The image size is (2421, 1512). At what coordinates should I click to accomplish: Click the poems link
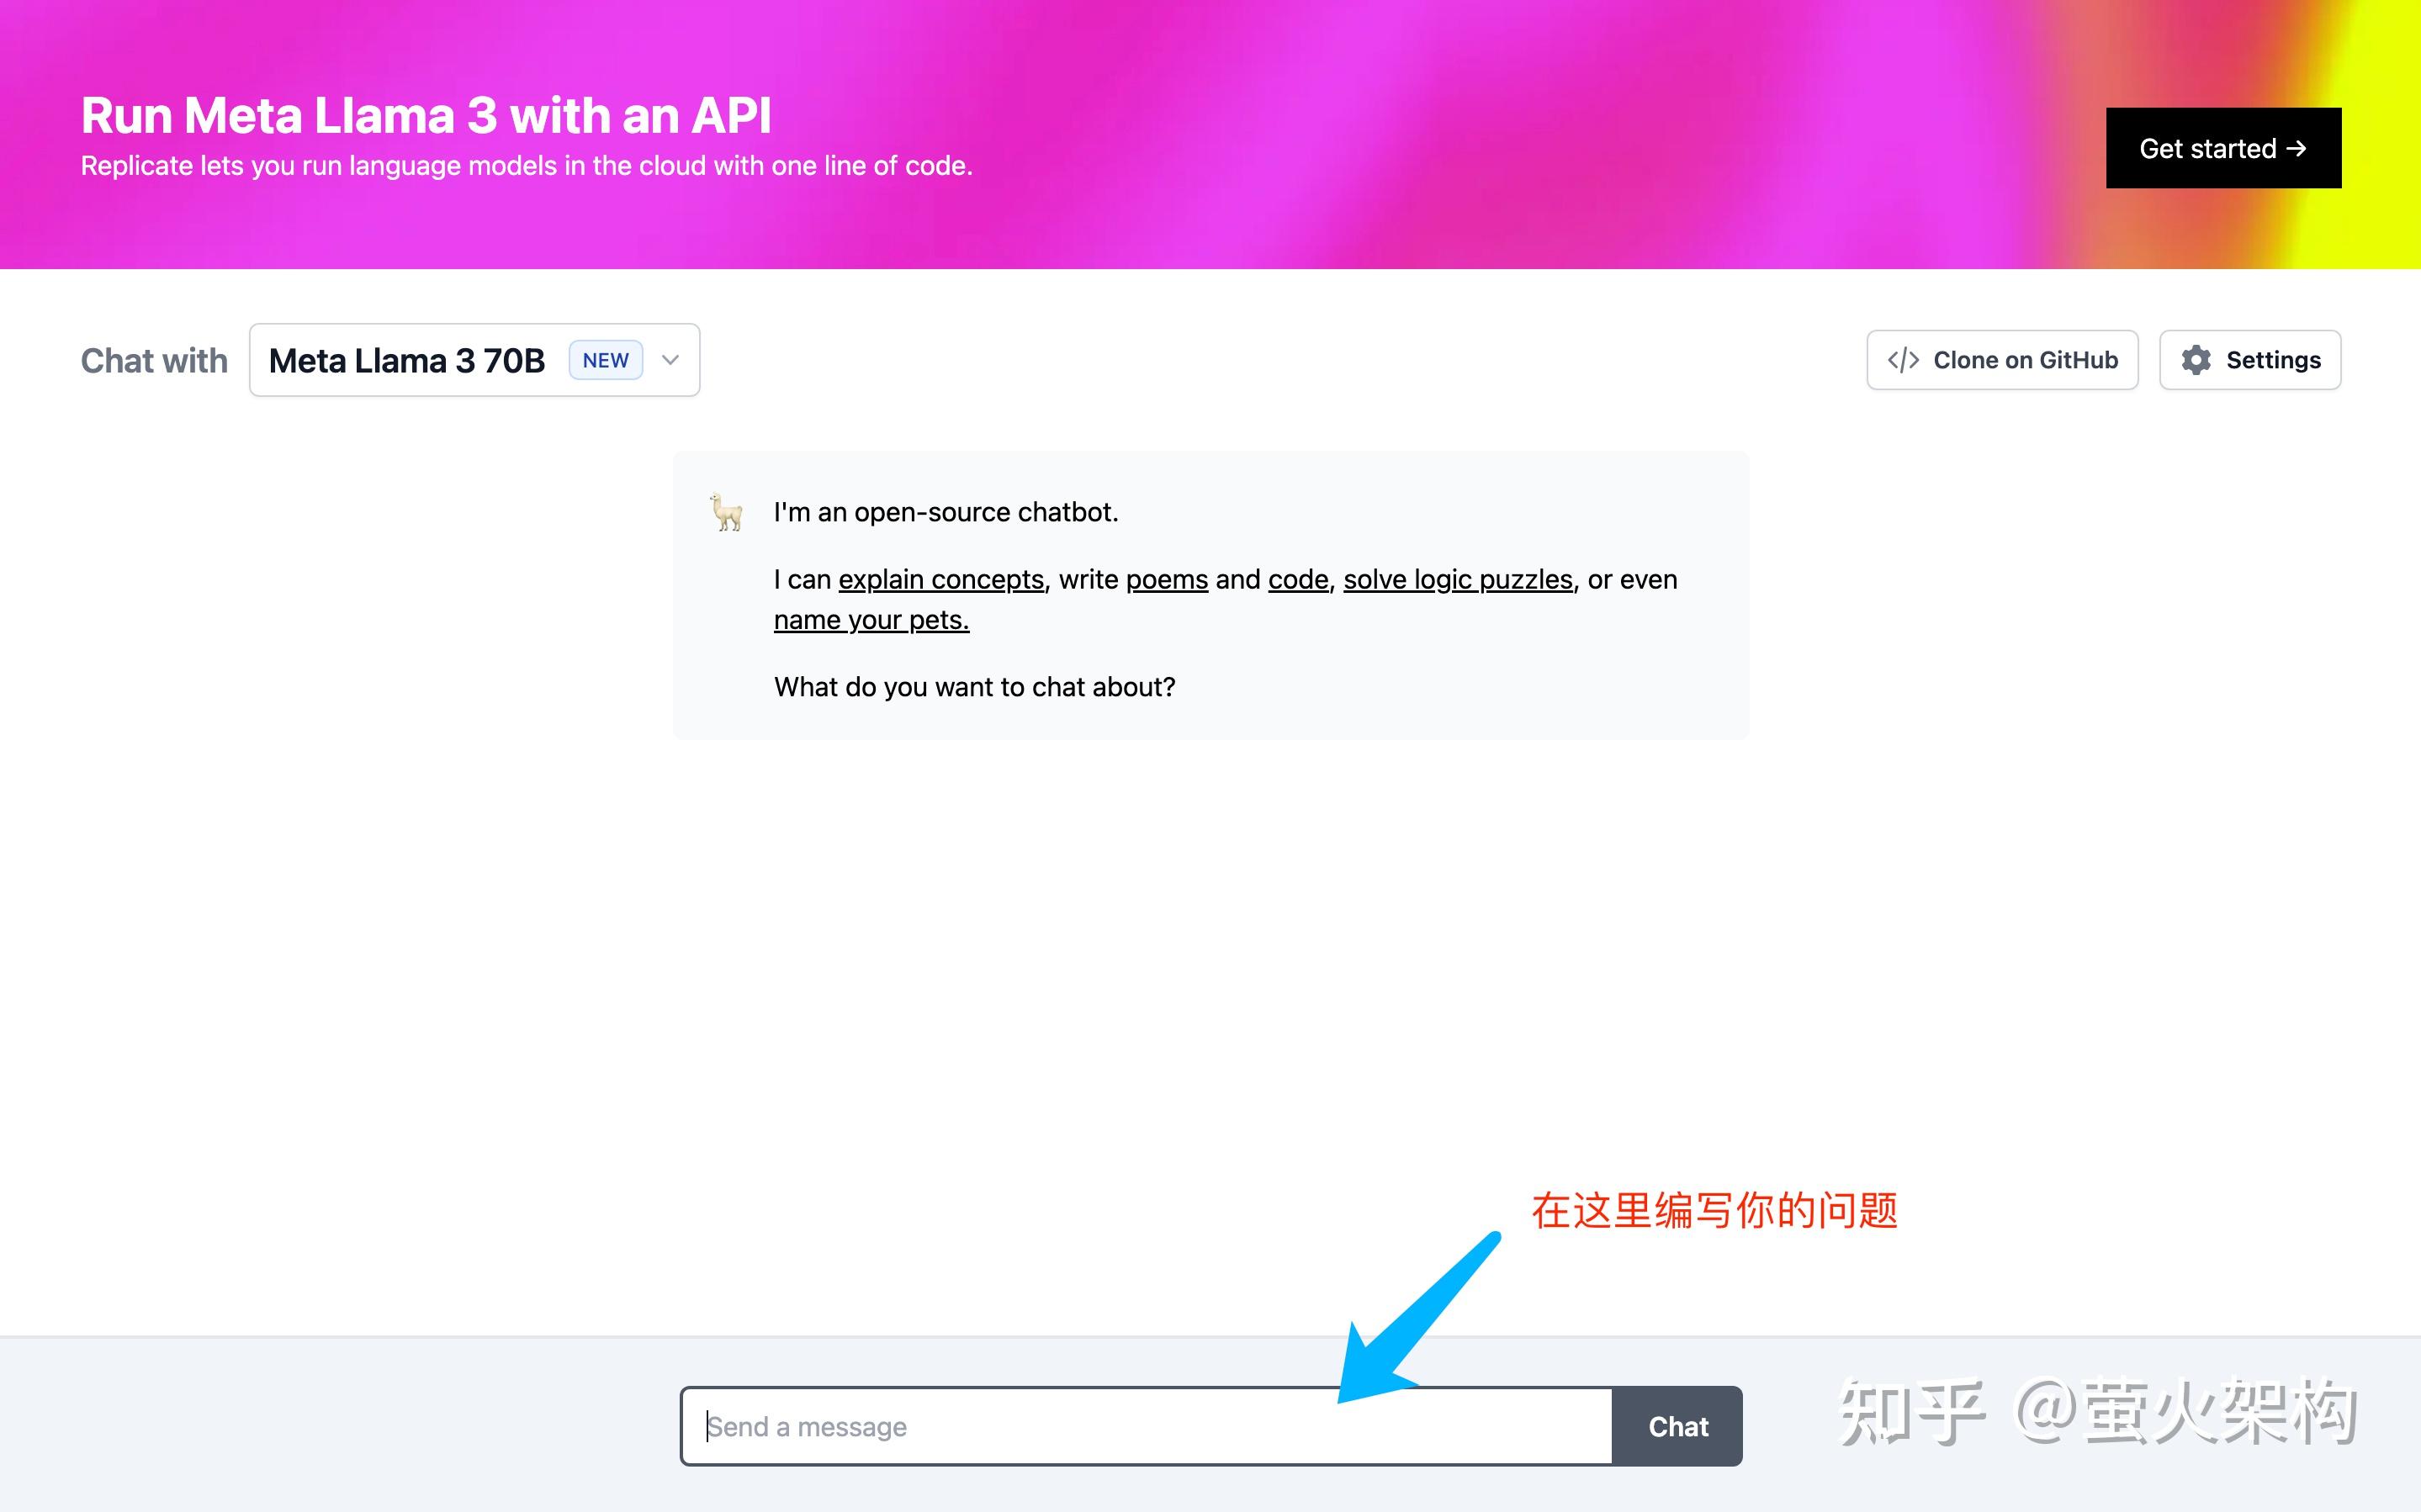tap(1166, 579)
